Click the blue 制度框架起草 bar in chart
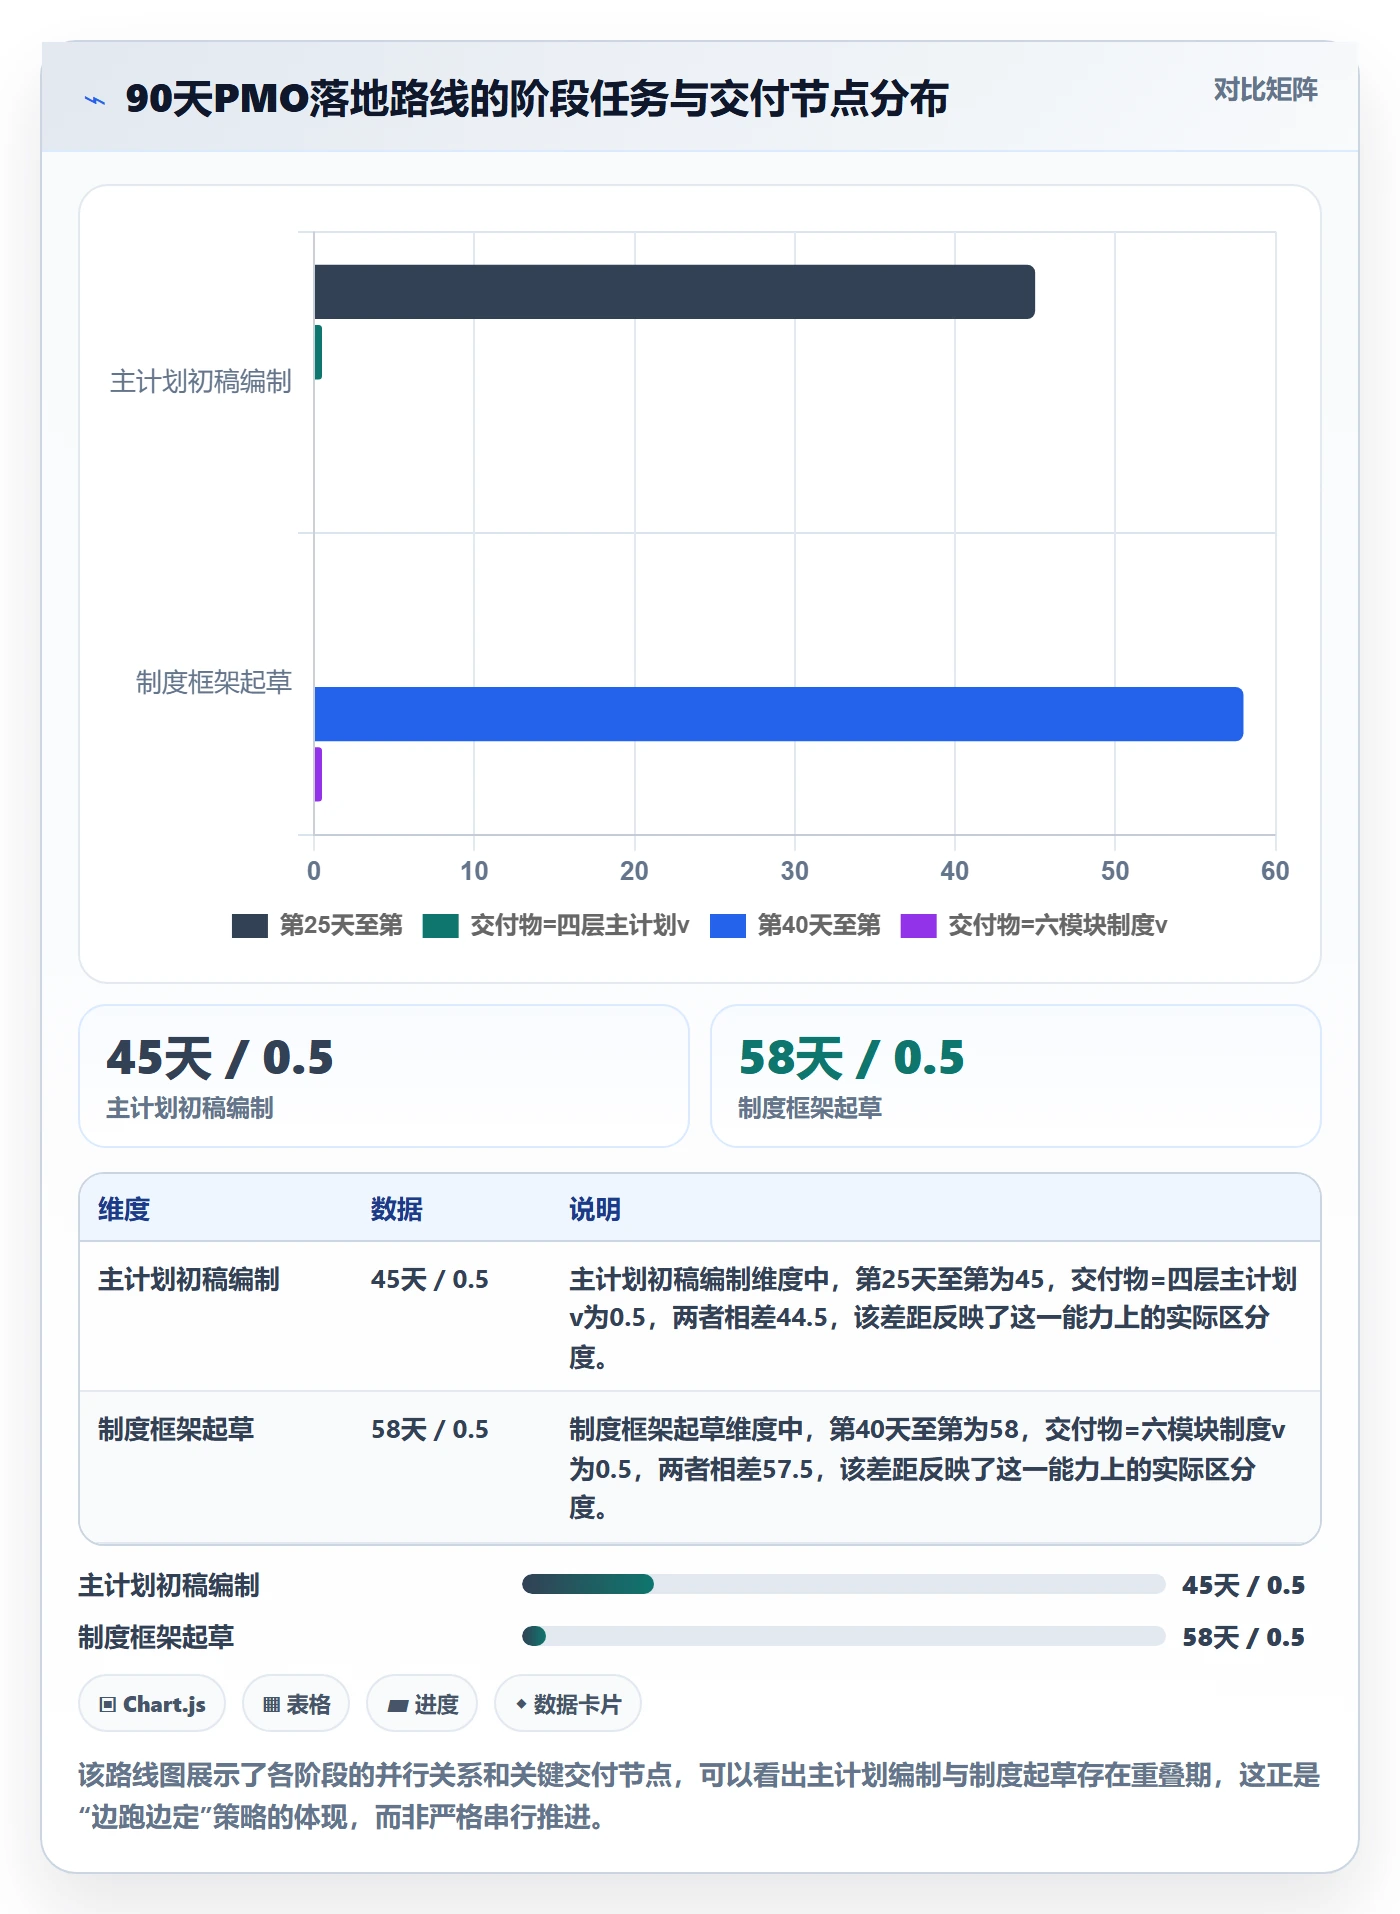1400x1914 pixels. pyautogui.click(x=778, y=714)
